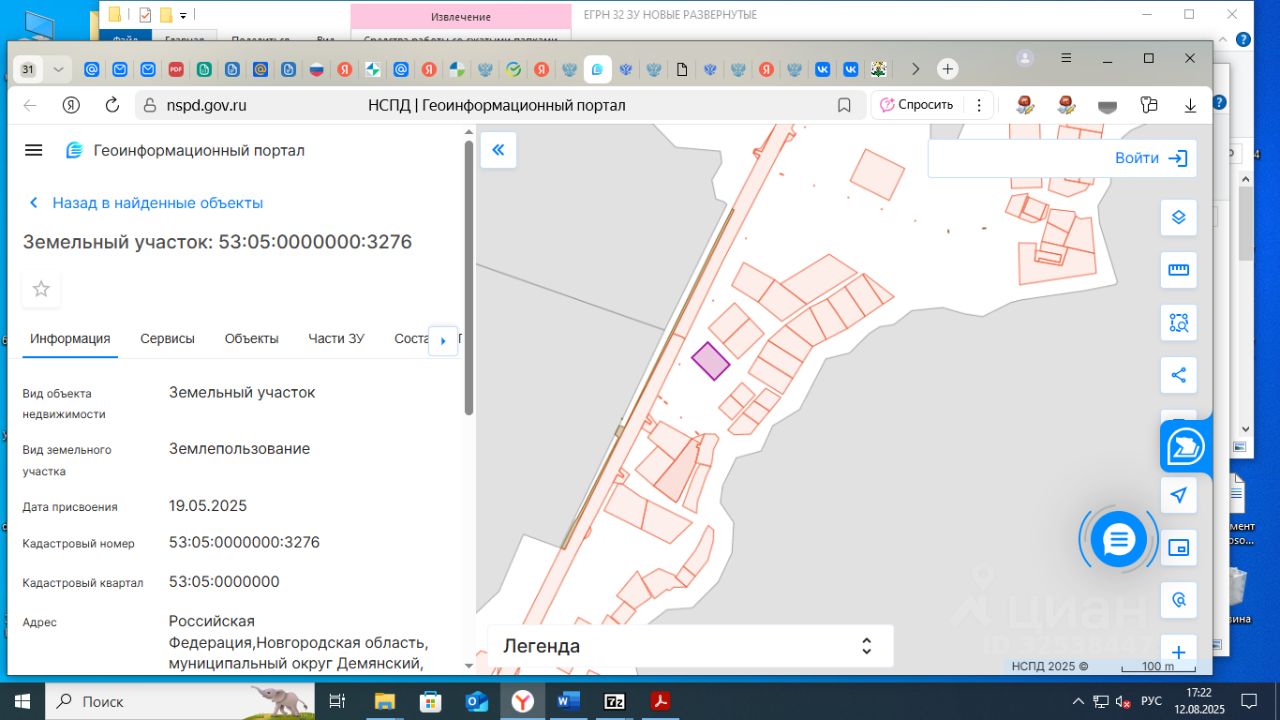This screenshot has width=1280, height=720.
Task: Select the ruler measurement tool
Action: pyautogui.click(x=1178, y=270)
